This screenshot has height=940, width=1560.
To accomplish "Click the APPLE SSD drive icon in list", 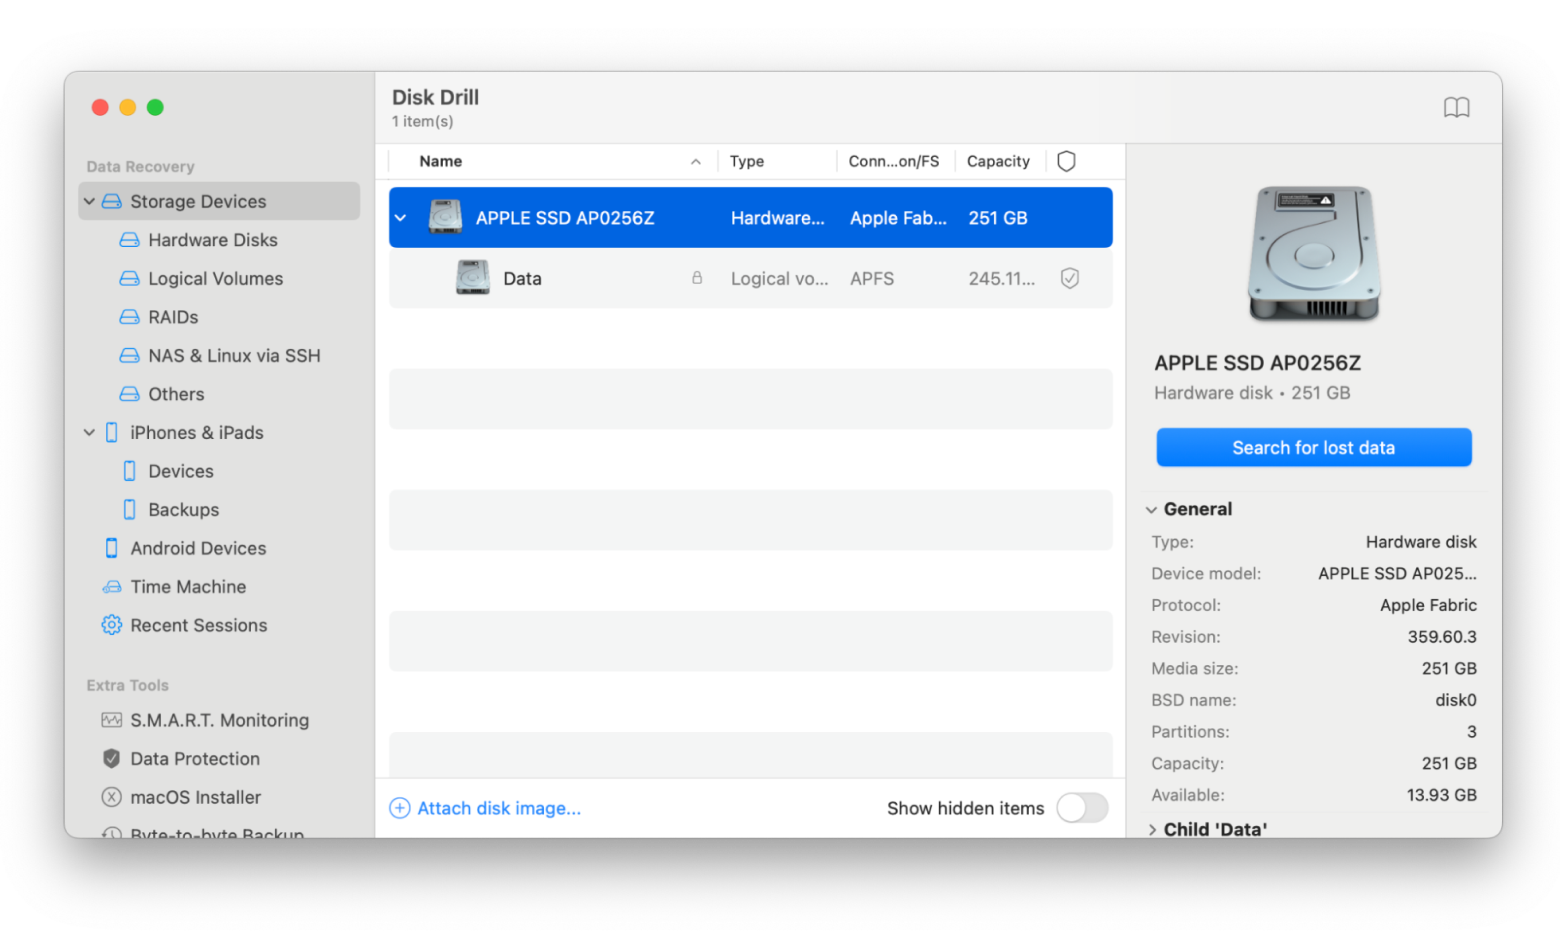I will 445,217.
